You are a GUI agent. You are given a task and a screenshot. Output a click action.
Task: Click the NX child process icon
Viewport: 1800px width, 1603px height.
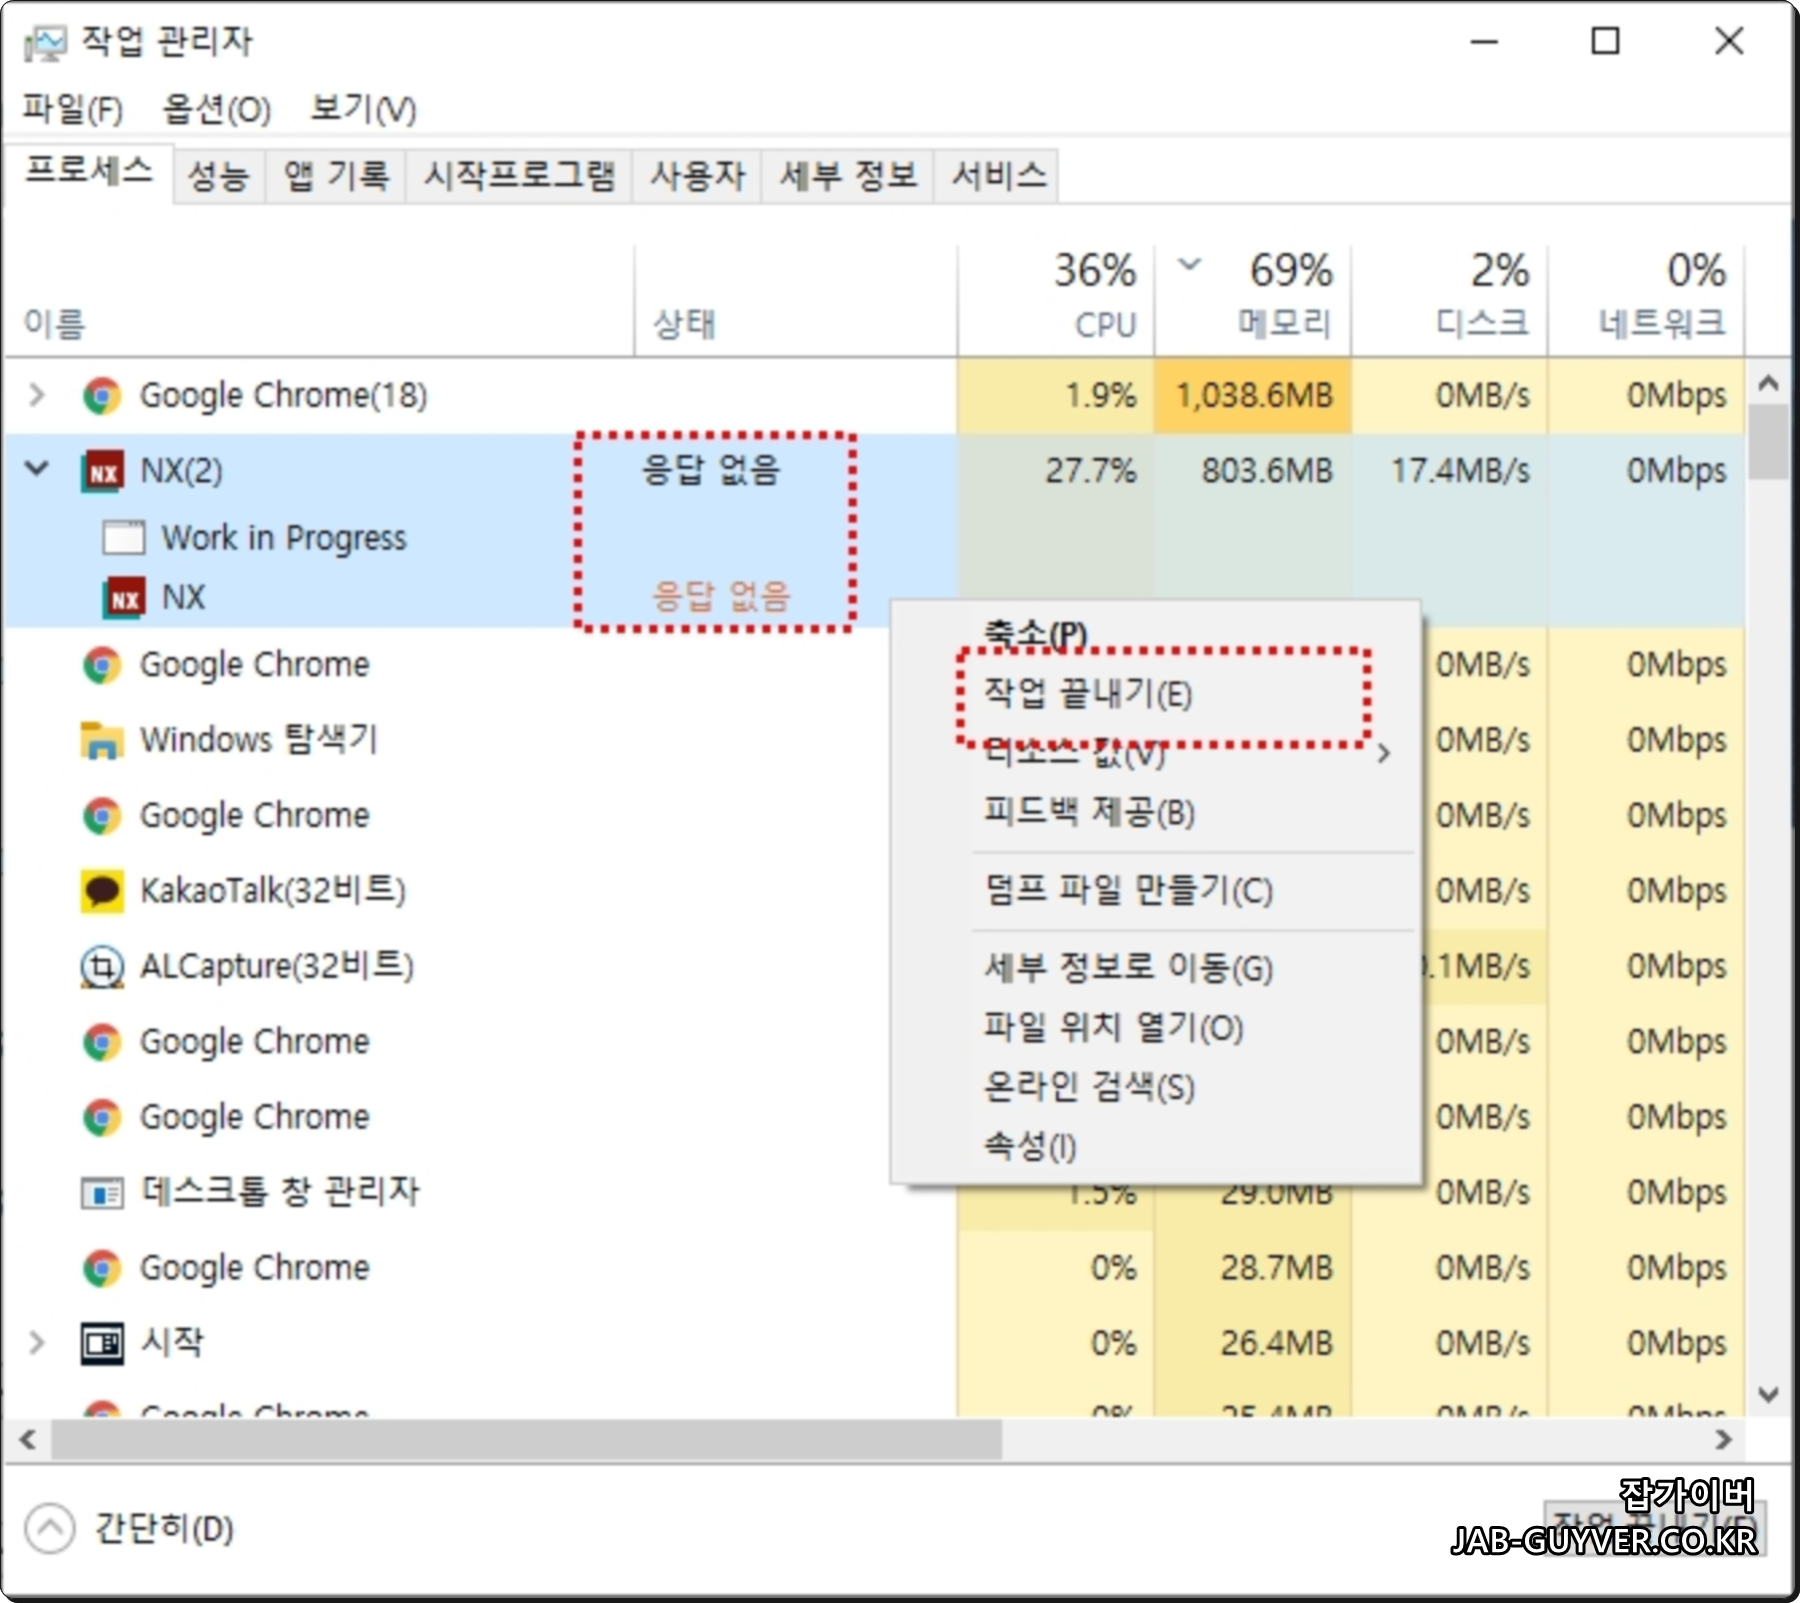pyautogui.click(x=124, y=598)
